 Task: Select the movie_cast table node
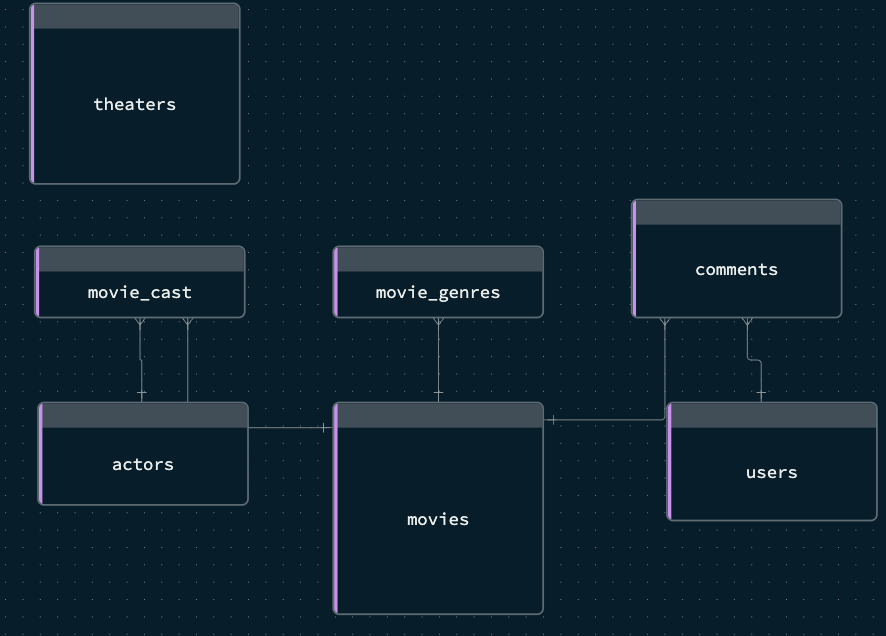click(140, 282)
